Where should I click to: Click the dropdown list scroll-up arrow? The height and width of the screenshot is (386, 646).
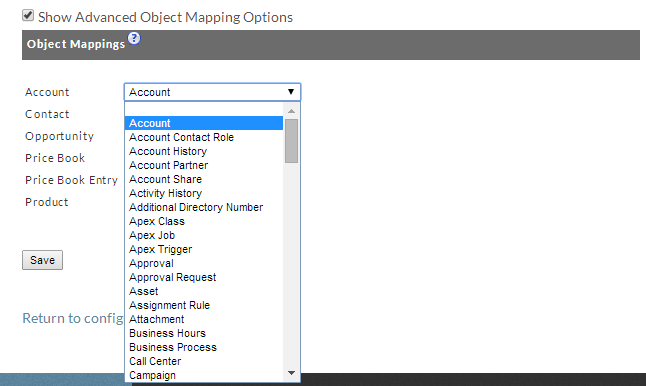coord(291,111)
